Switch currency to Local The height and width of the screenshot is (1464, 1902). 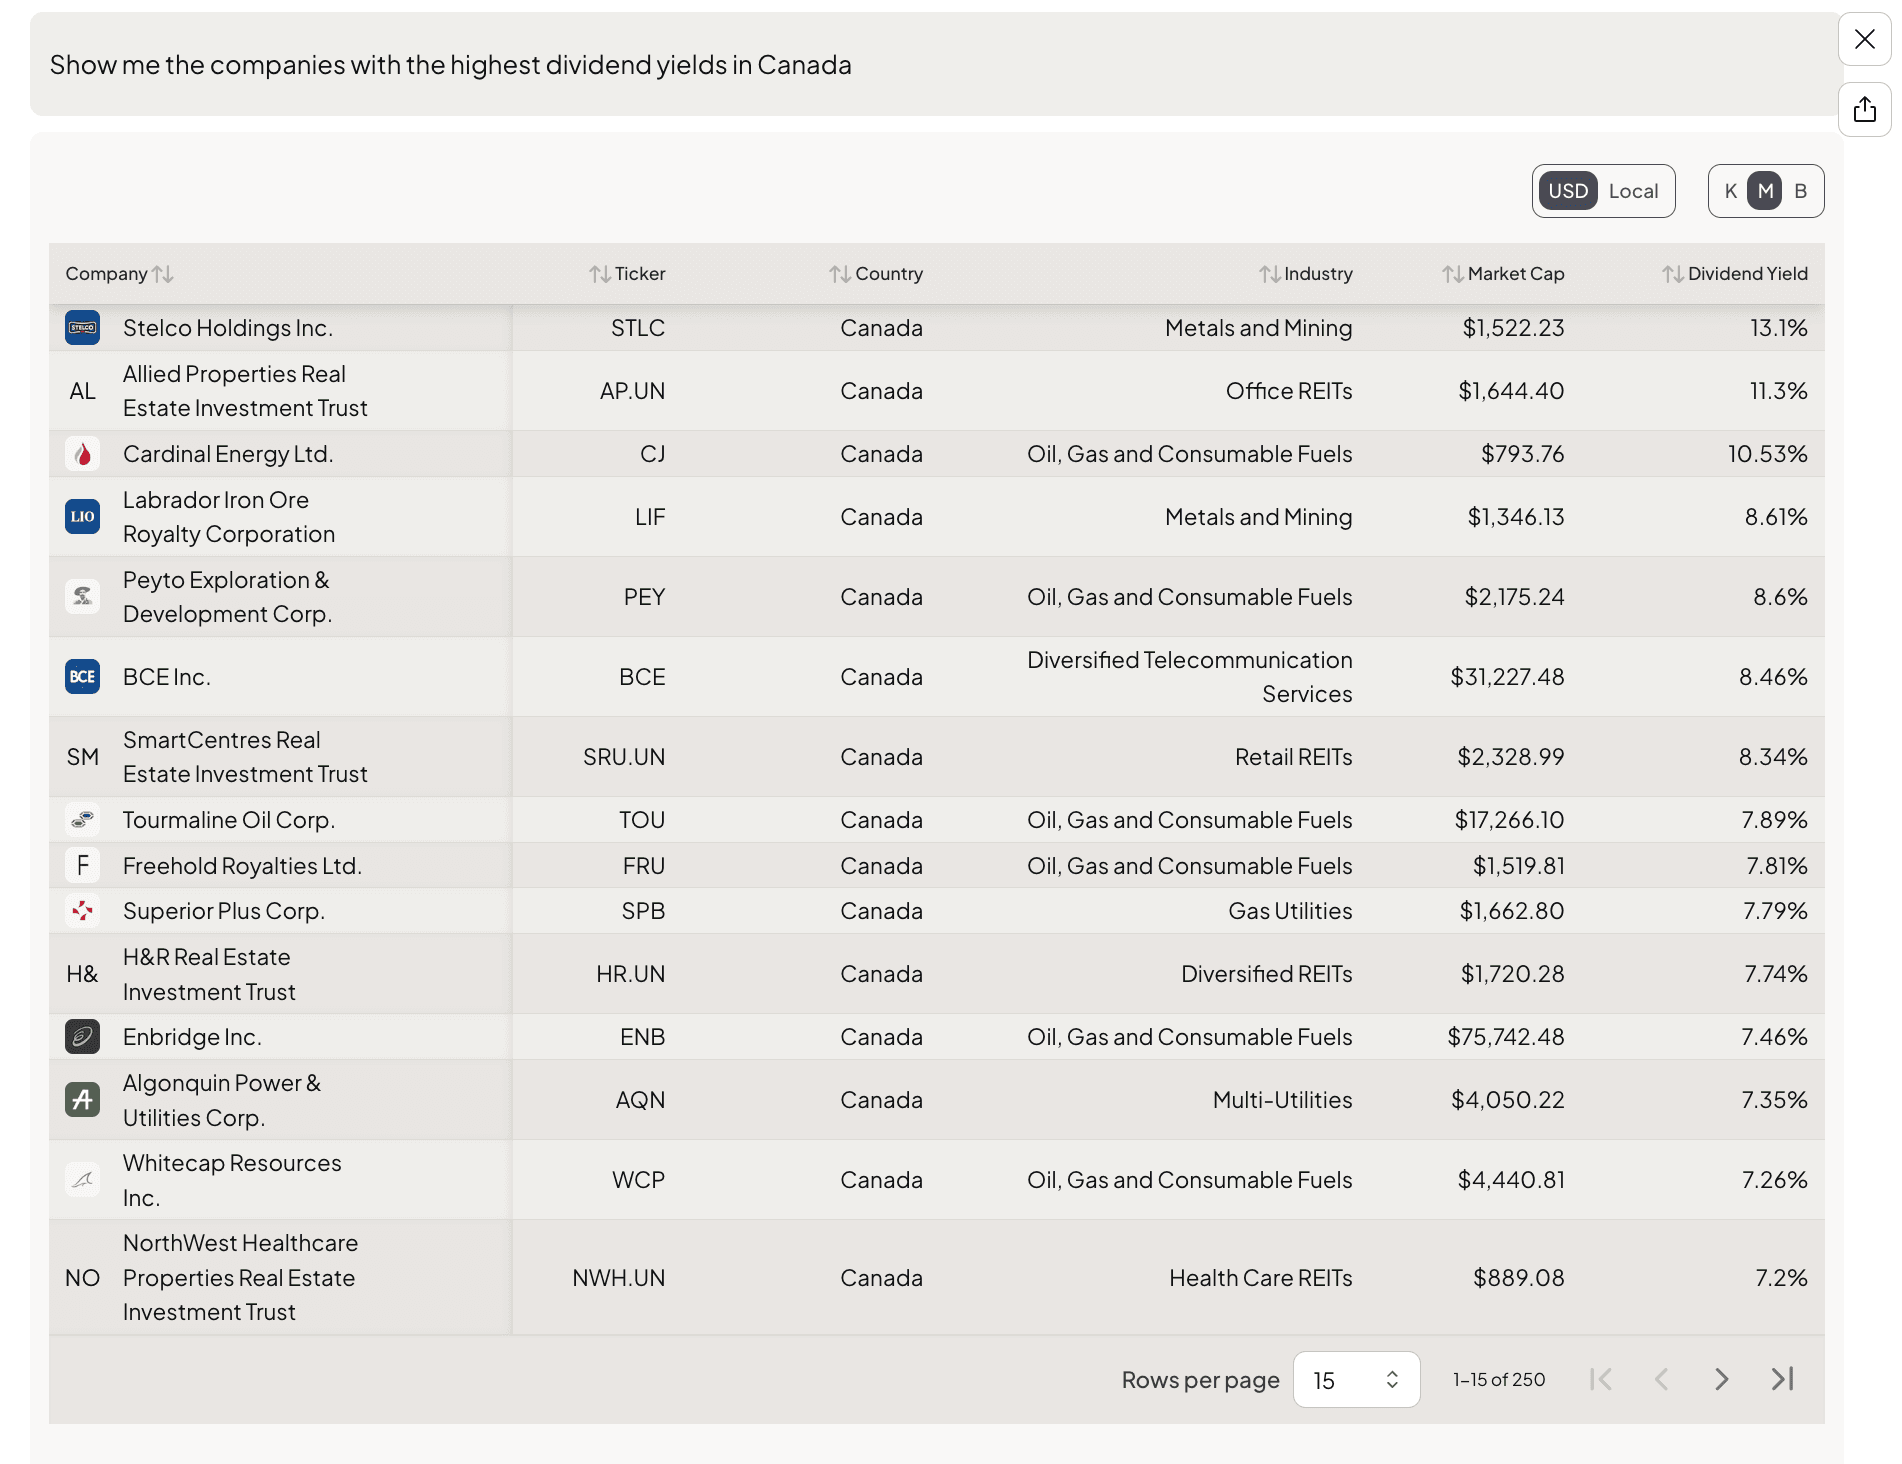point(1633,191)
